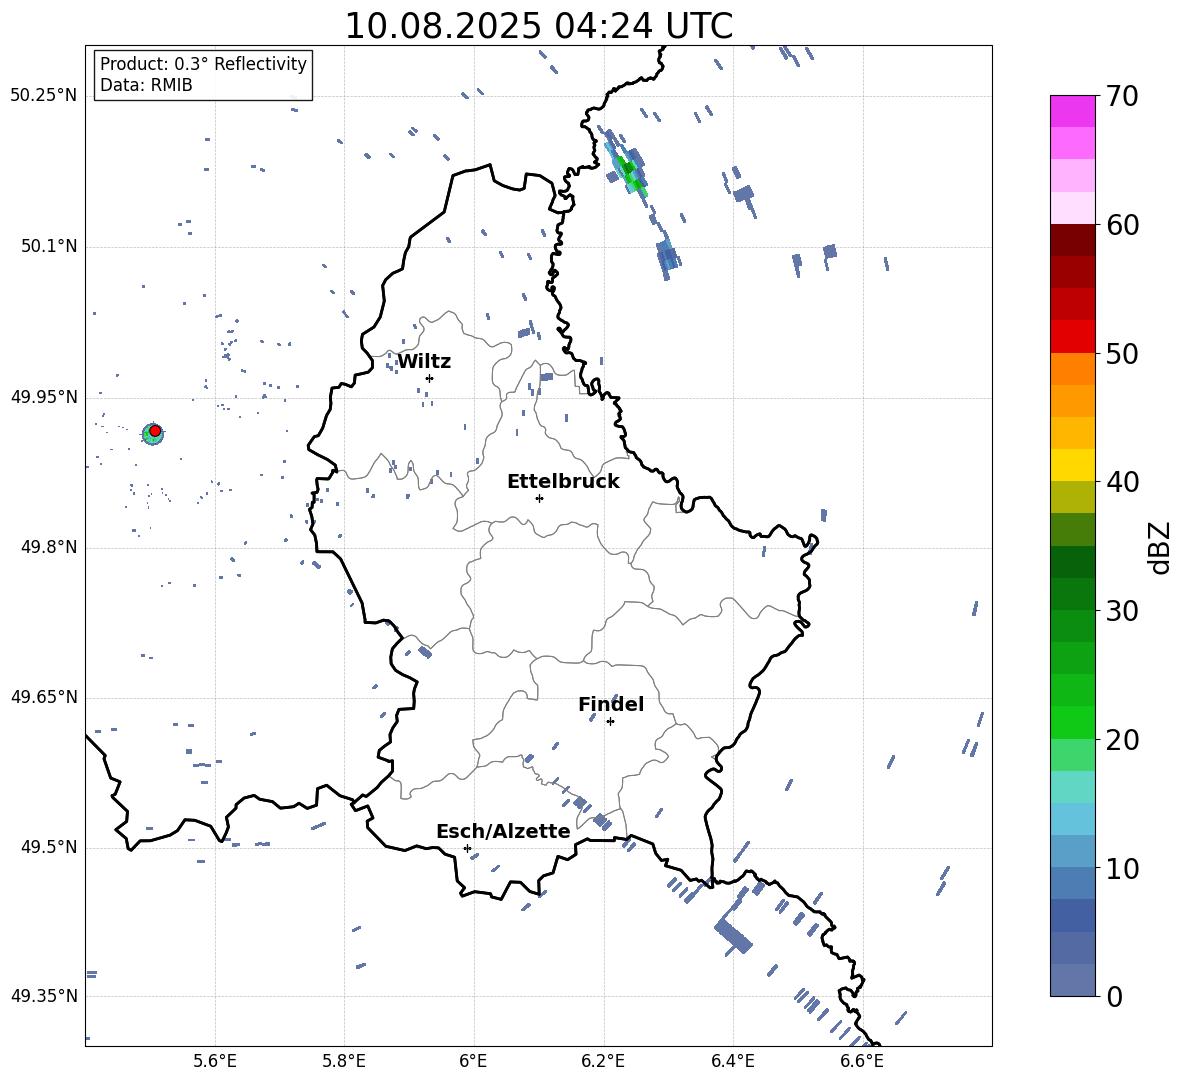Viewport: 1184px width, 1081px height.
Task: Pick the yellow colorbar swatch just above 40
Action: click(1072, 465)
